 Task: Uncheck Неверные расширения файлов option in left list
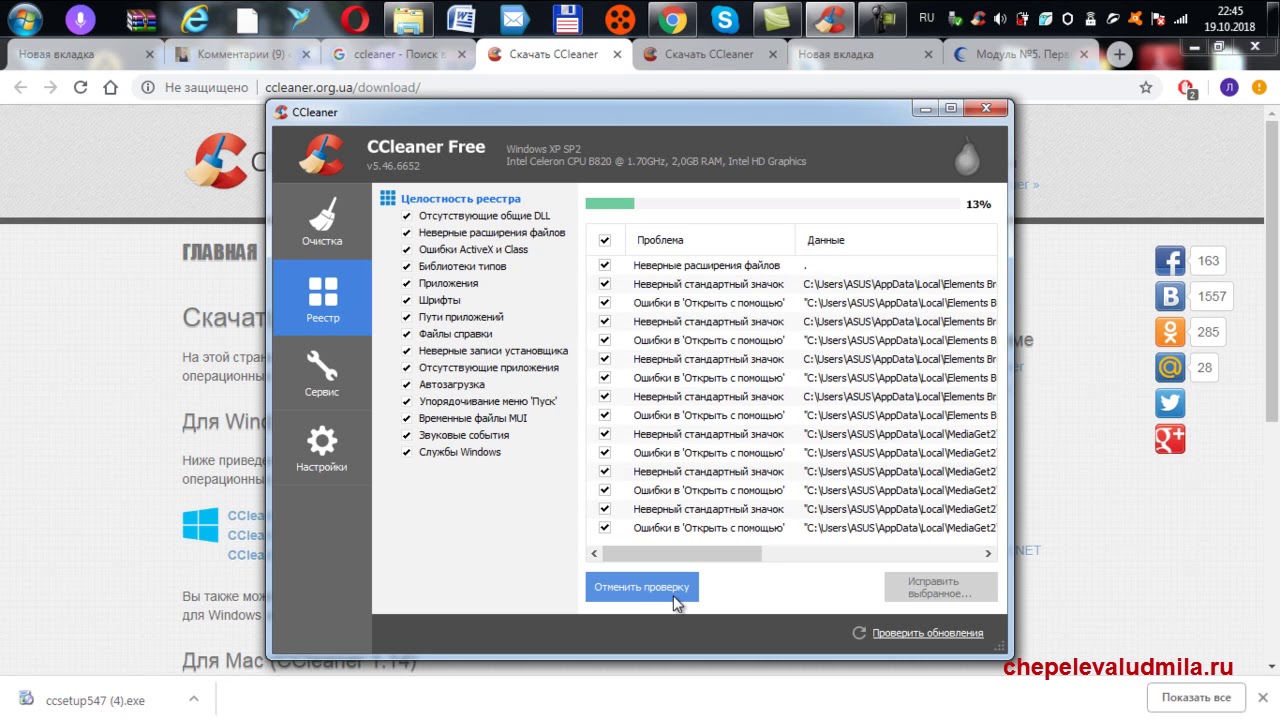point(407,233)
